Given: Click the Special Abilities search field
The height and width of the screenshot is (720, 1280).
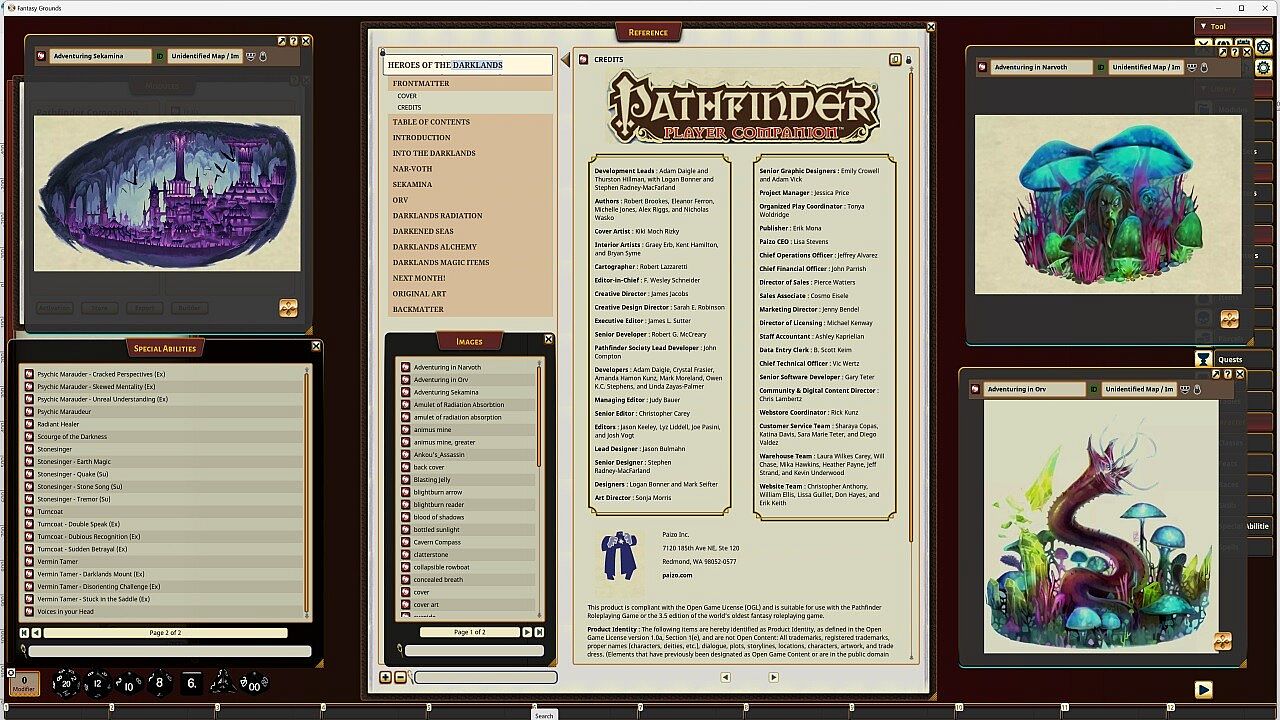Looking at the screenshot, I should click(170, 651).
